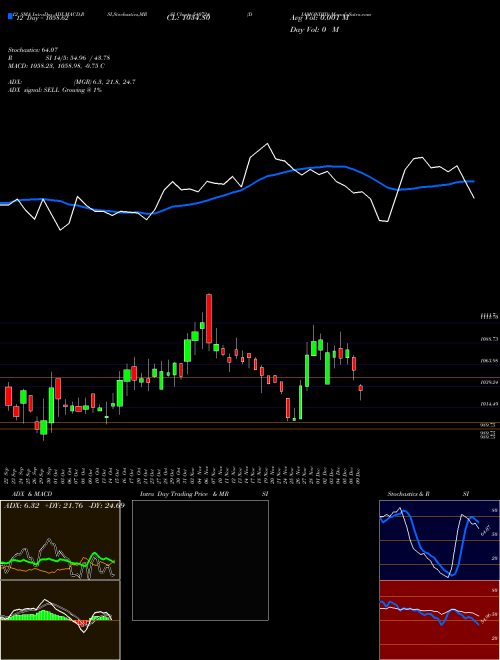This screenshot has height=660, width=500.
Task: Open the blue Stochastics mini chart
Action: [x=439, y=540]
